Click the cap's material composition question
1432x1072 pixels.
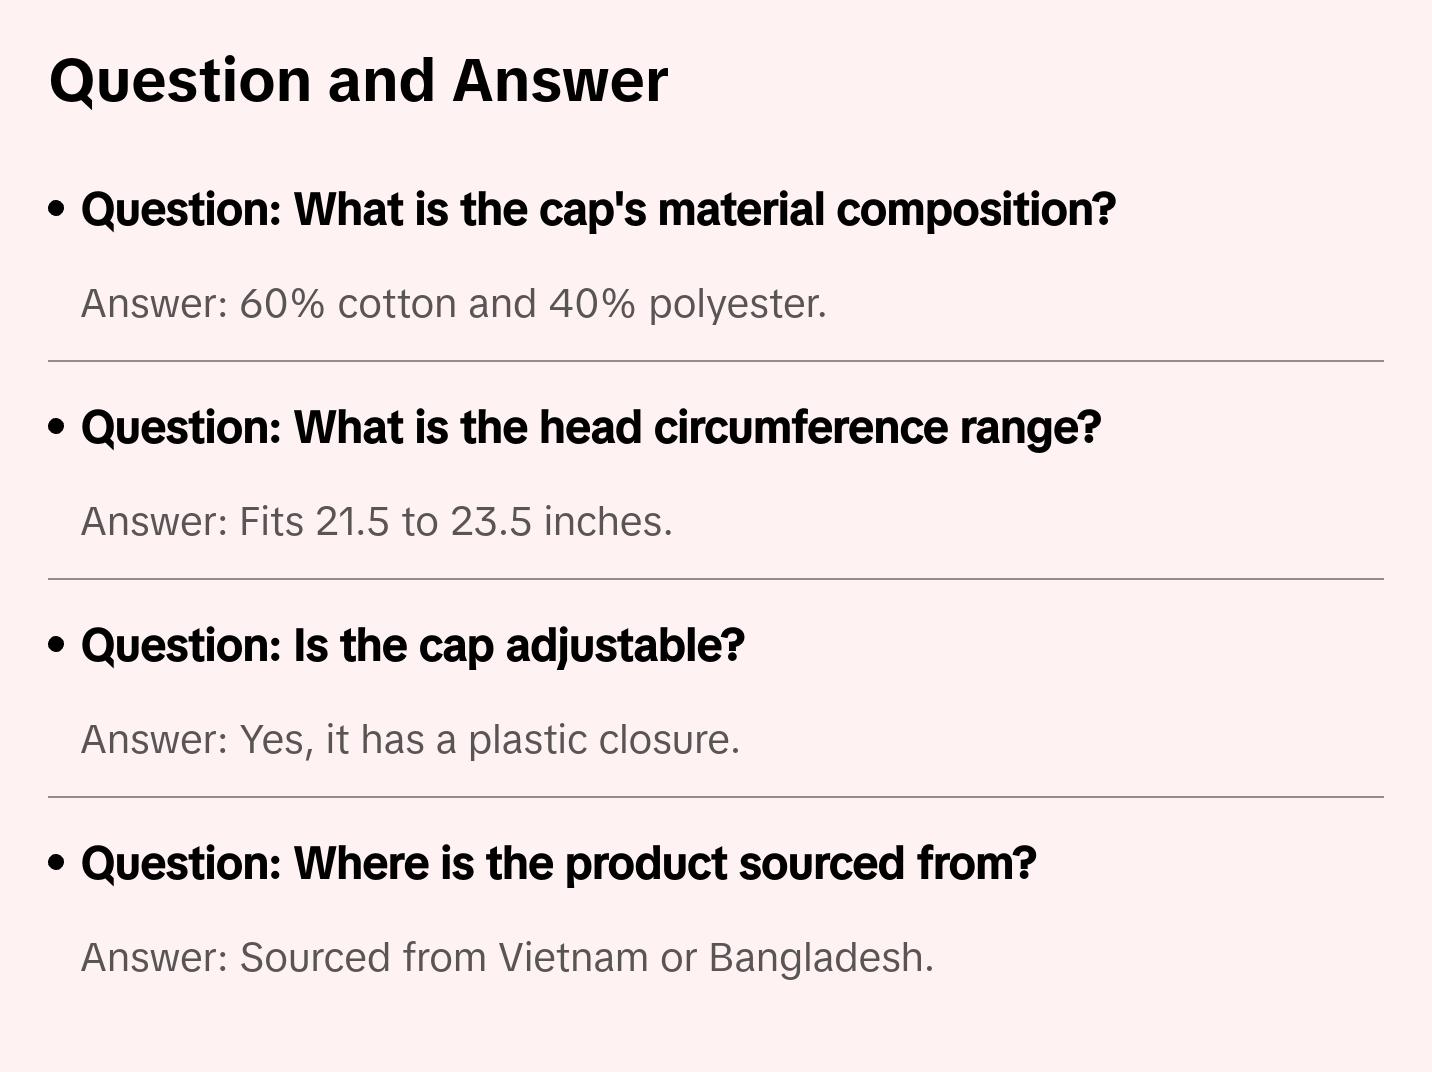click(598, 210)
